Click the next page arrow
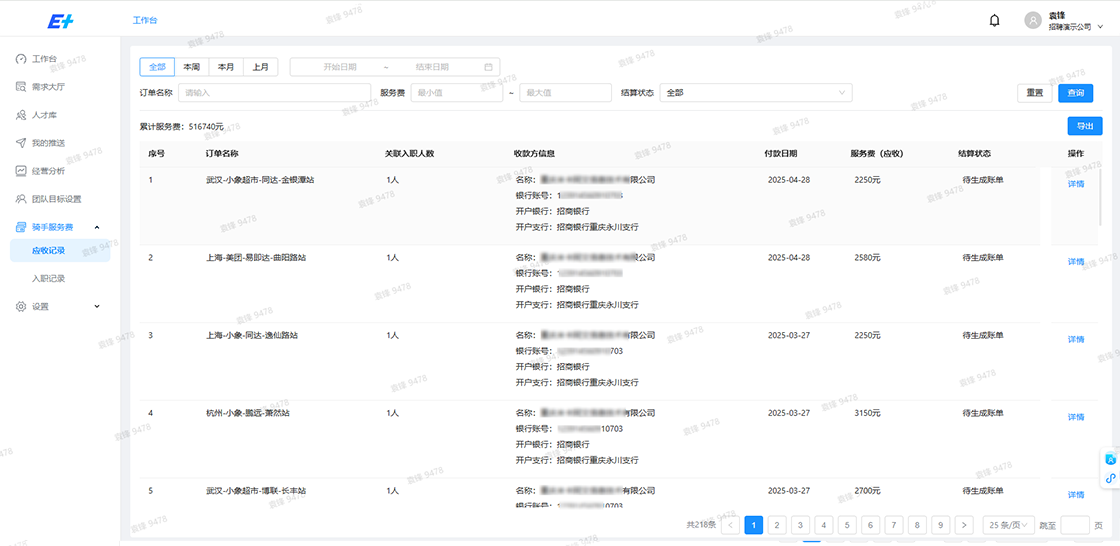Screen dimensions: 1120x546 tap(964, 525)
